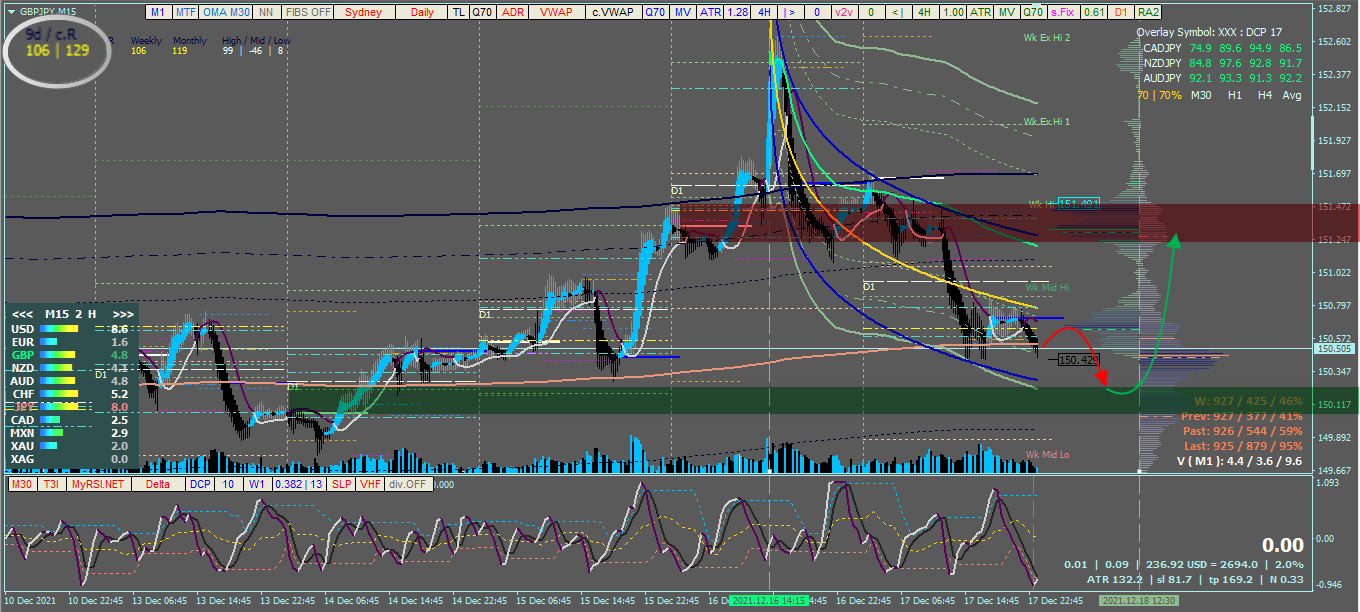Screen dimensions: 1360x612
Task: Click the 2021.12.18 12:30 time marker
Action: pos(1137,602)
